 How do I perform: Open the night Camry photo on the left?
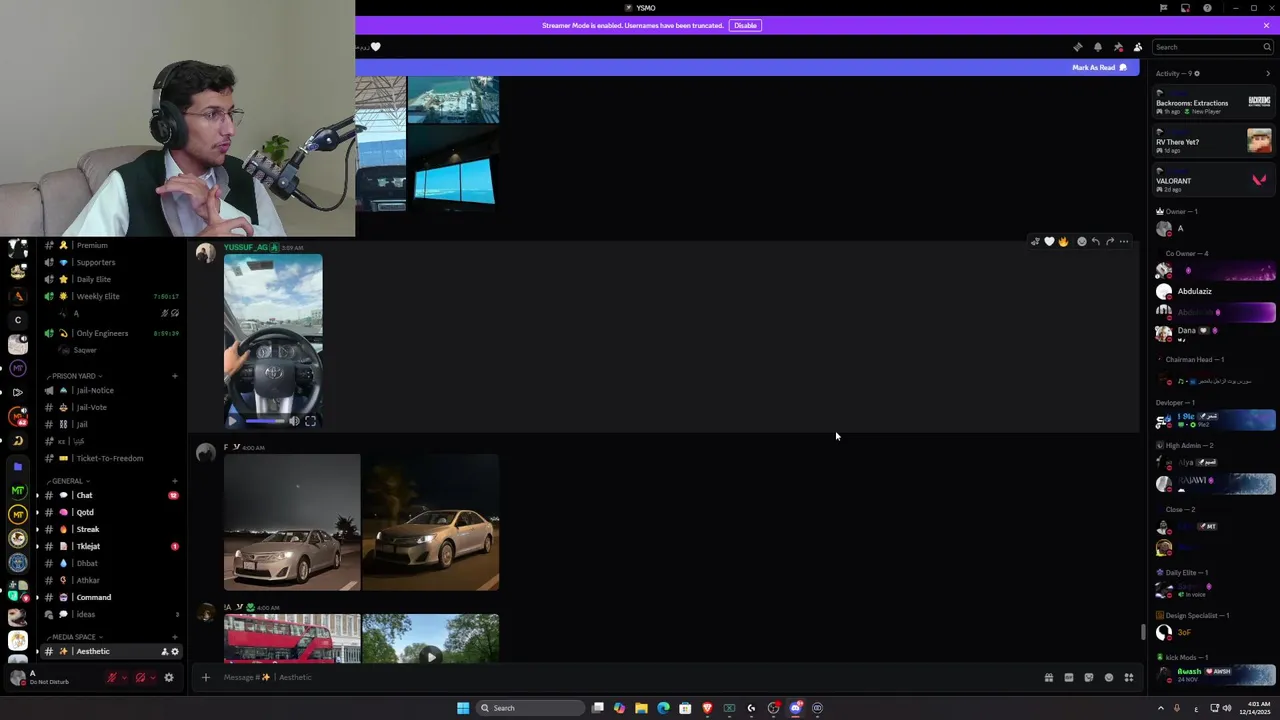(292, 522)
